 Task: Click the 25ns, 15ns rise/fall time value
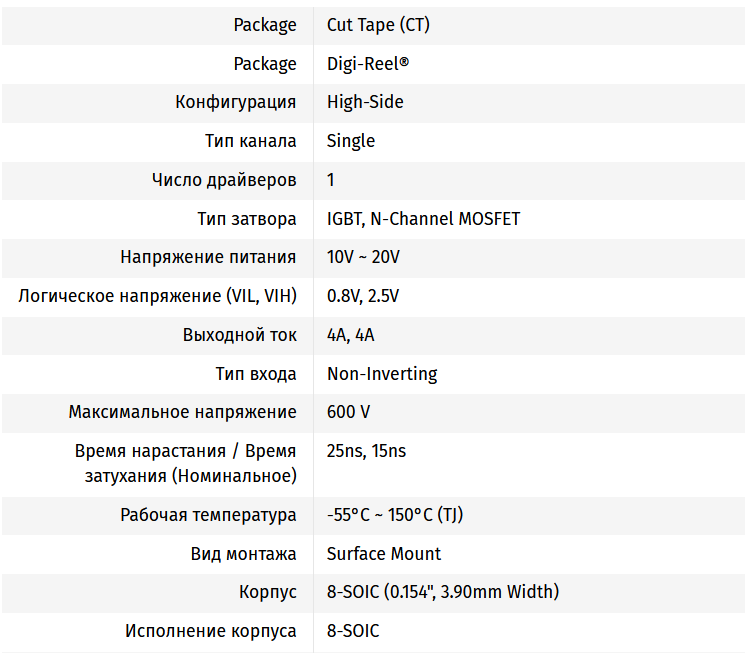(x=366, y=451)
